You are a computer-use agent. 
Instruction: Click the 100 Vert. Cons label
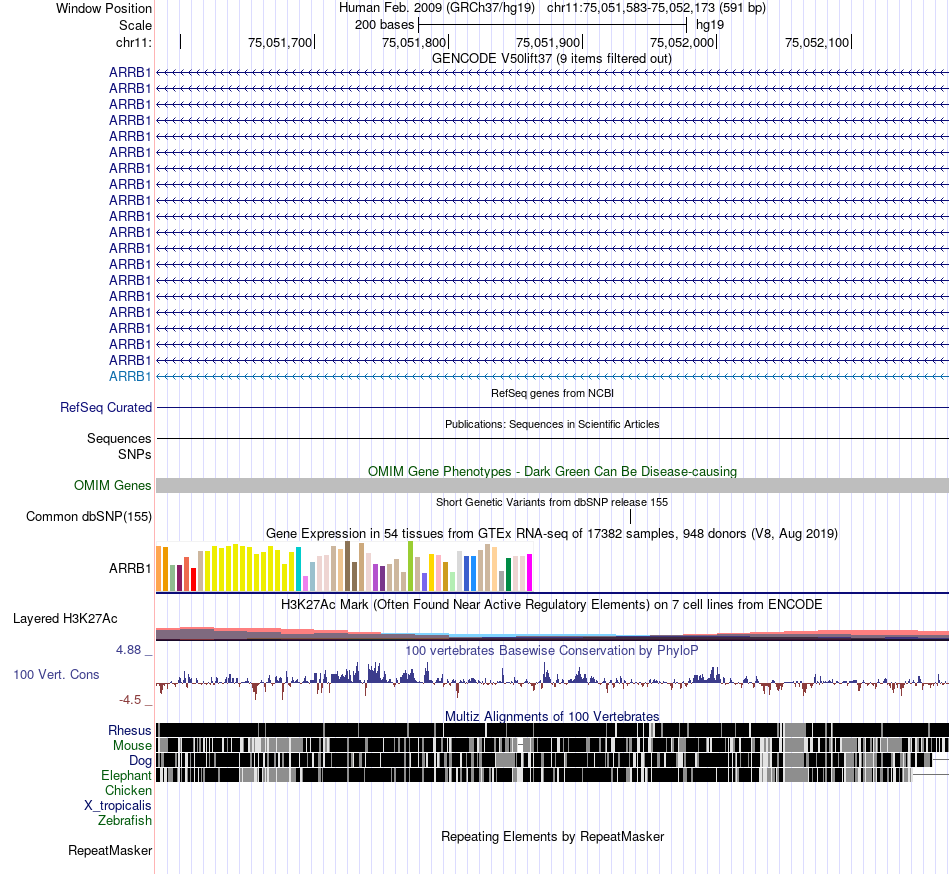56,675
